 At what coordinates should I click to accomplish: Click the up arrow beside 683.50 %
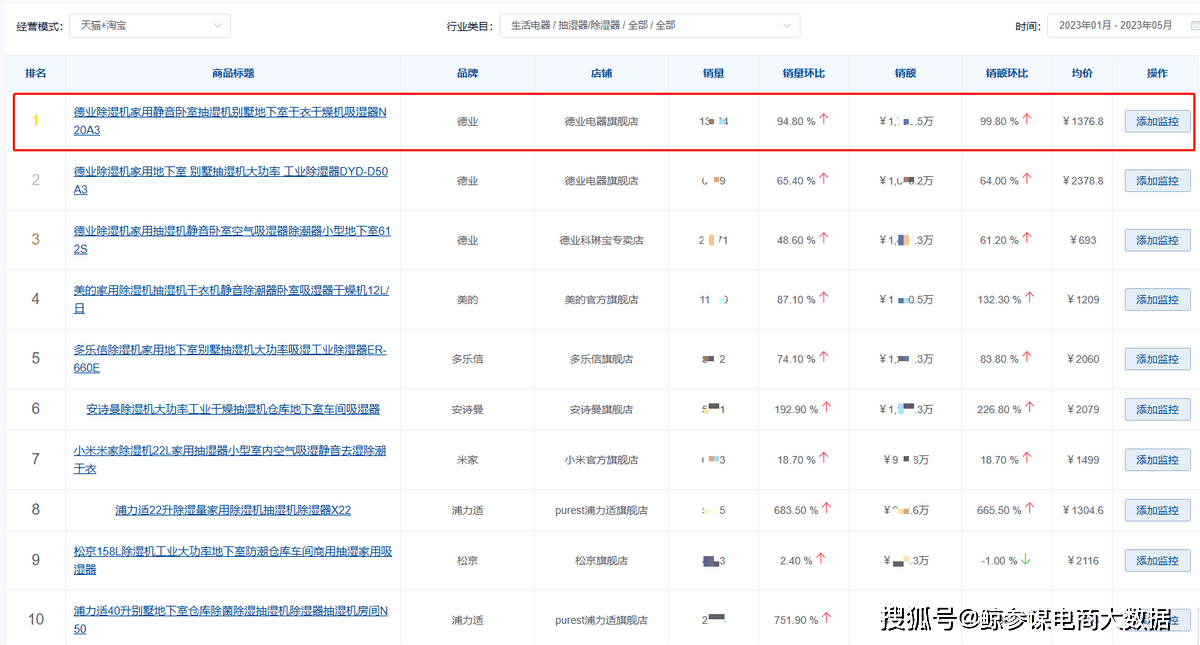coord(826,508)
